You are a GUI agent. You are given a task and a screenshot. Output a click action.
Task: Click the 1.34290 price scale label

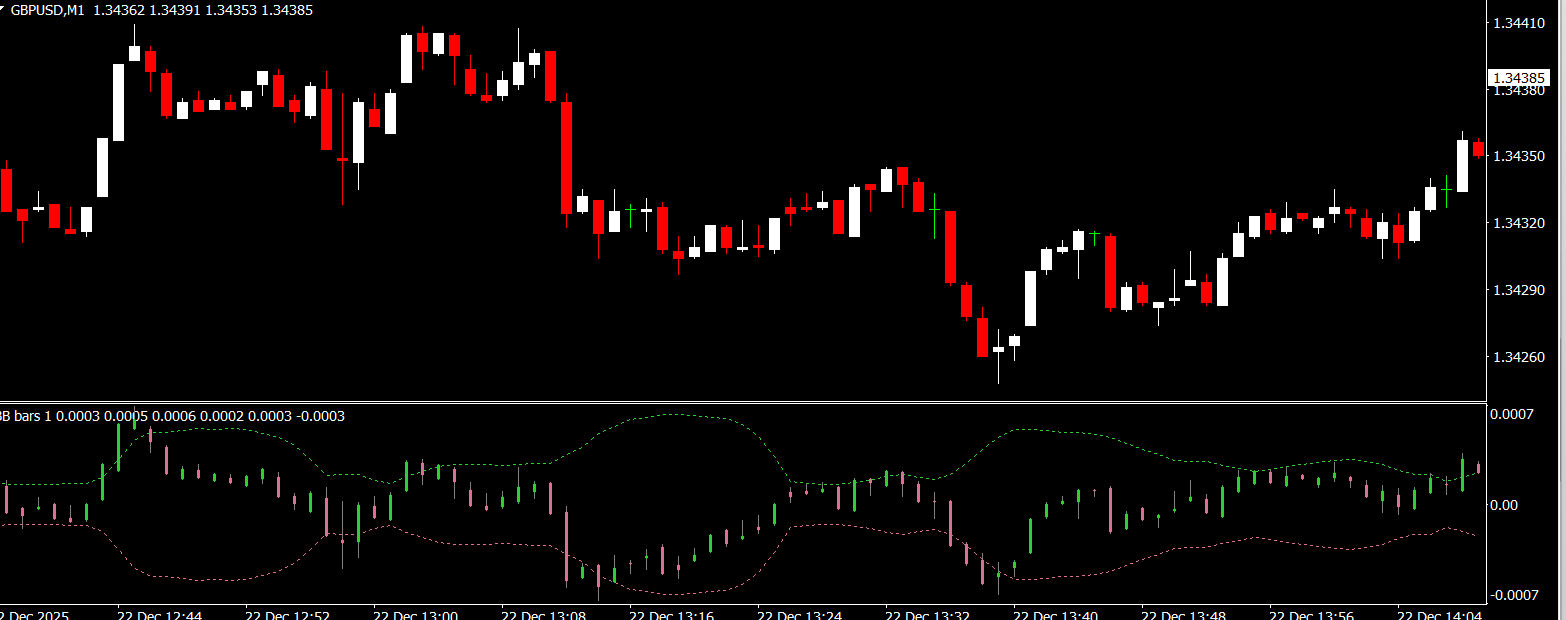click(1519, 290)
